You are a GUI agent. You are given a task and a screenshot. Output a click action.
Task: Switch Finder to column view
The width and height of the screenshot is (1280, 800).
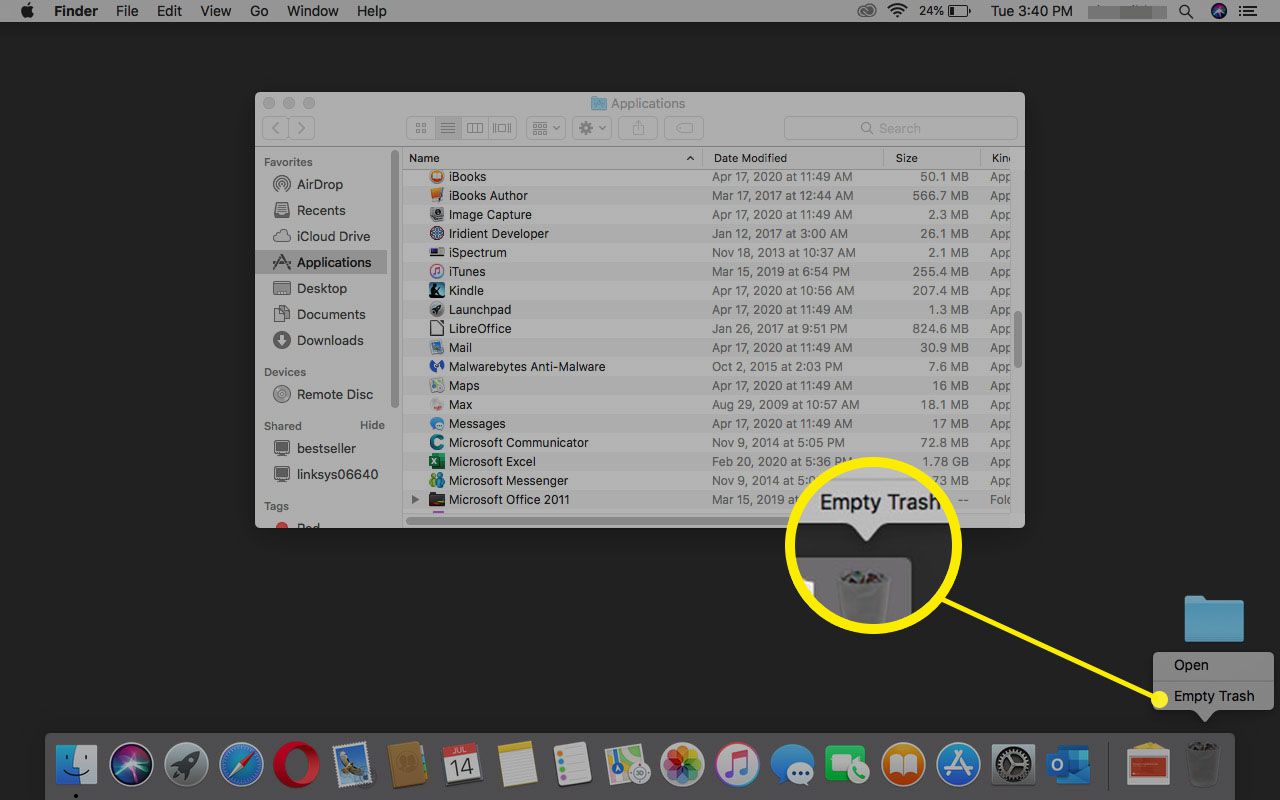[x=475, y=128]
